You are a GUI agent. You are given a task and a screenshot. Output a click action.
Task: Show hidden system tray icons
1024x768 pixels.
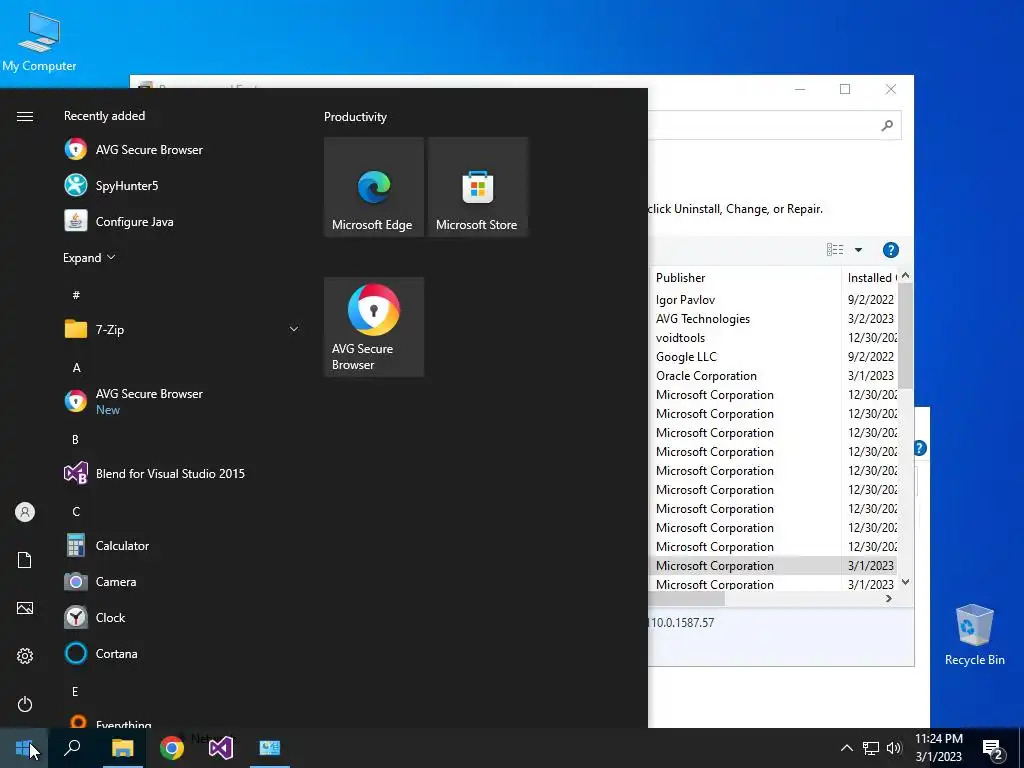click(846, 748)
